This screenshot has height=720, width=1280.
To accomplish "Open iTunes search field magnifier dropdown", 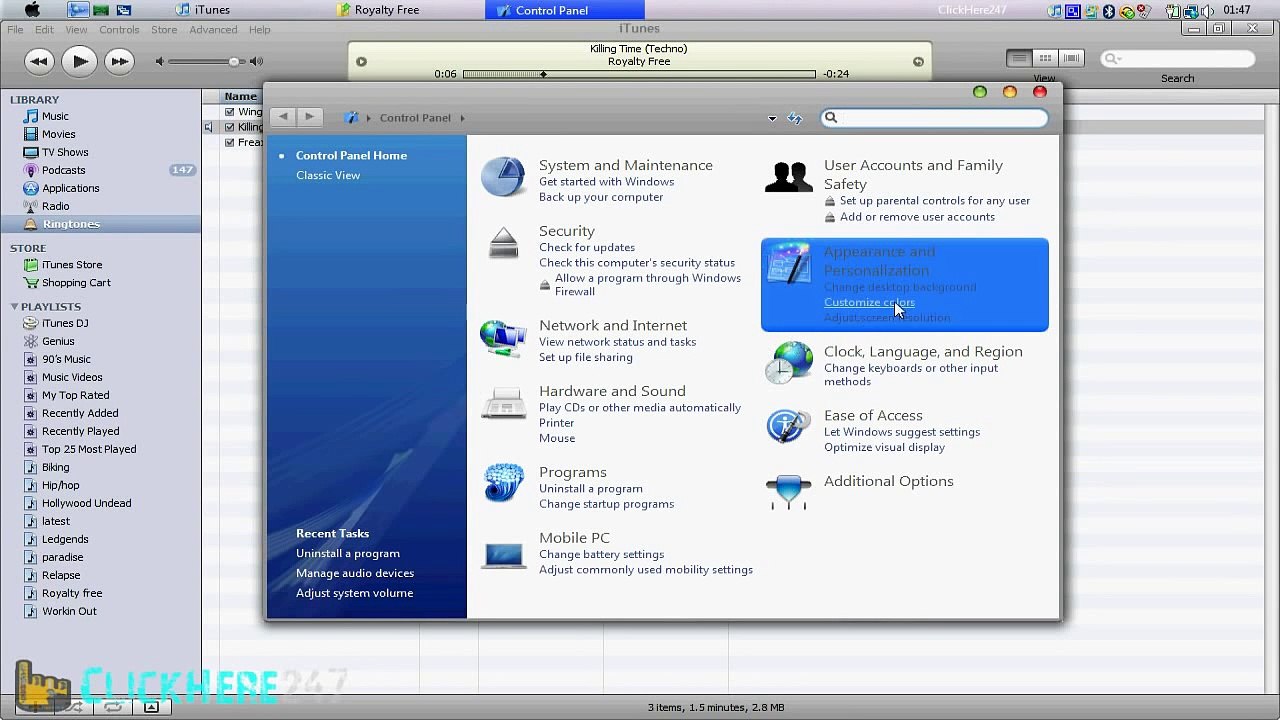I will (x=1114, y=59).
